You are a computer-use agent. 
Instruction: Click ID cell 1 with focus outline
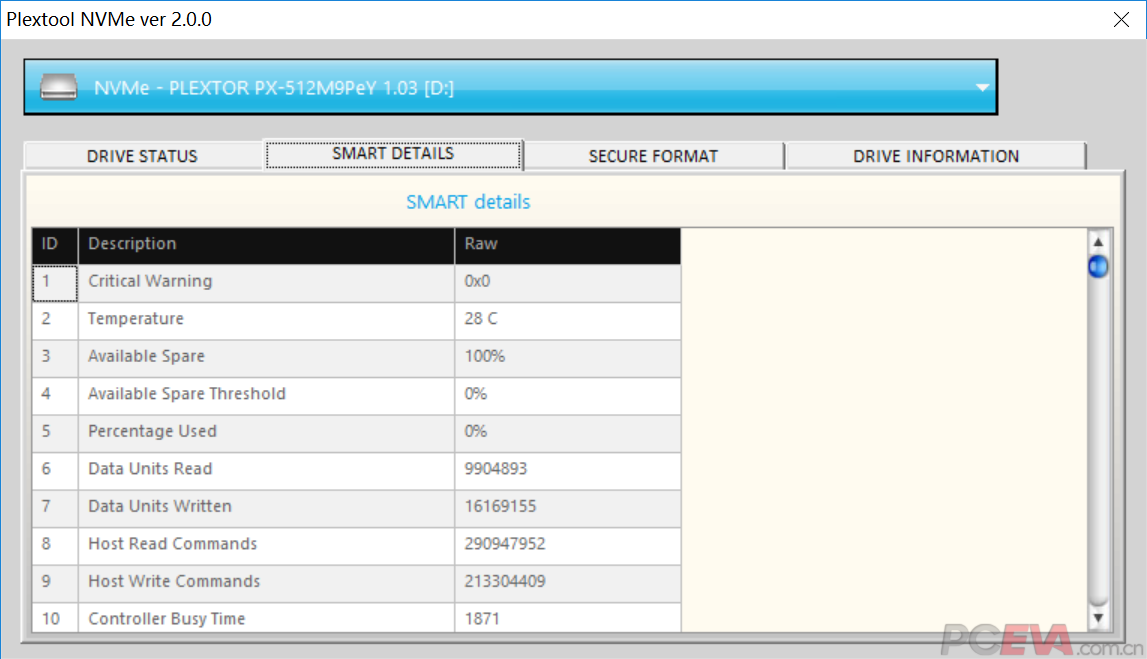55,282
